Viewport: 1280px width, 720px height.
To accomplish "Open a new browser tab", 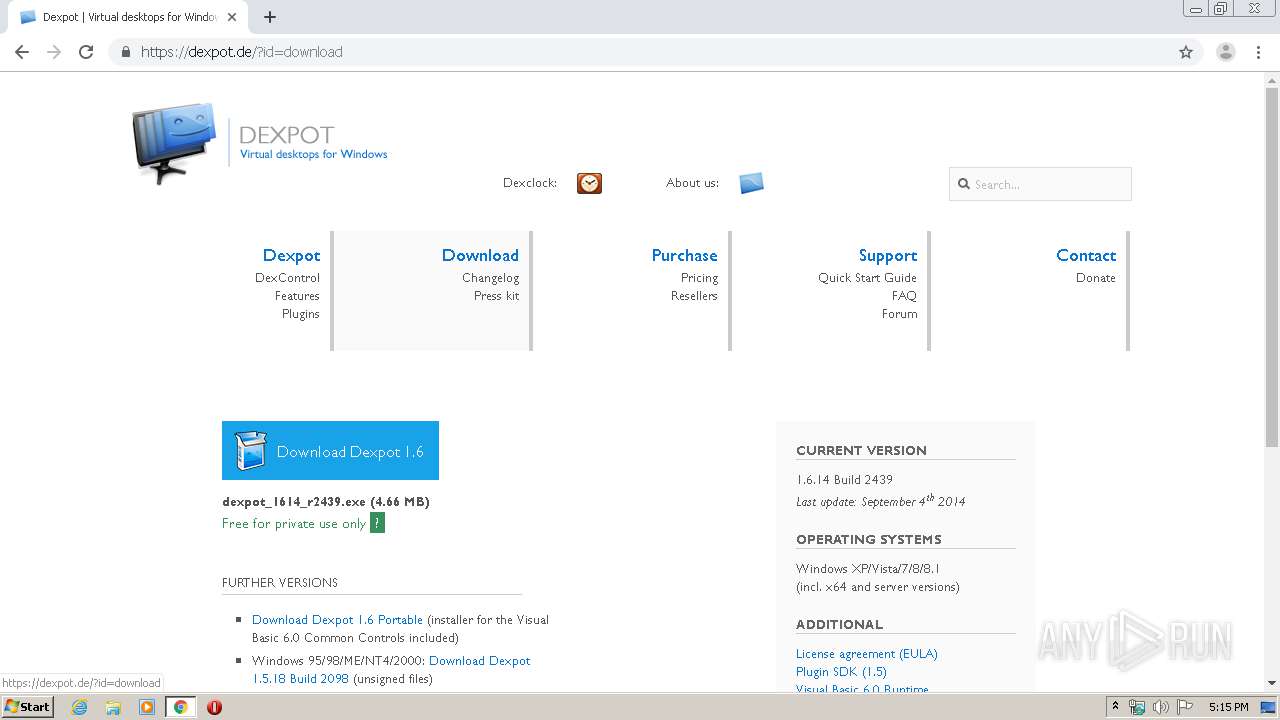I will (270, 17).
